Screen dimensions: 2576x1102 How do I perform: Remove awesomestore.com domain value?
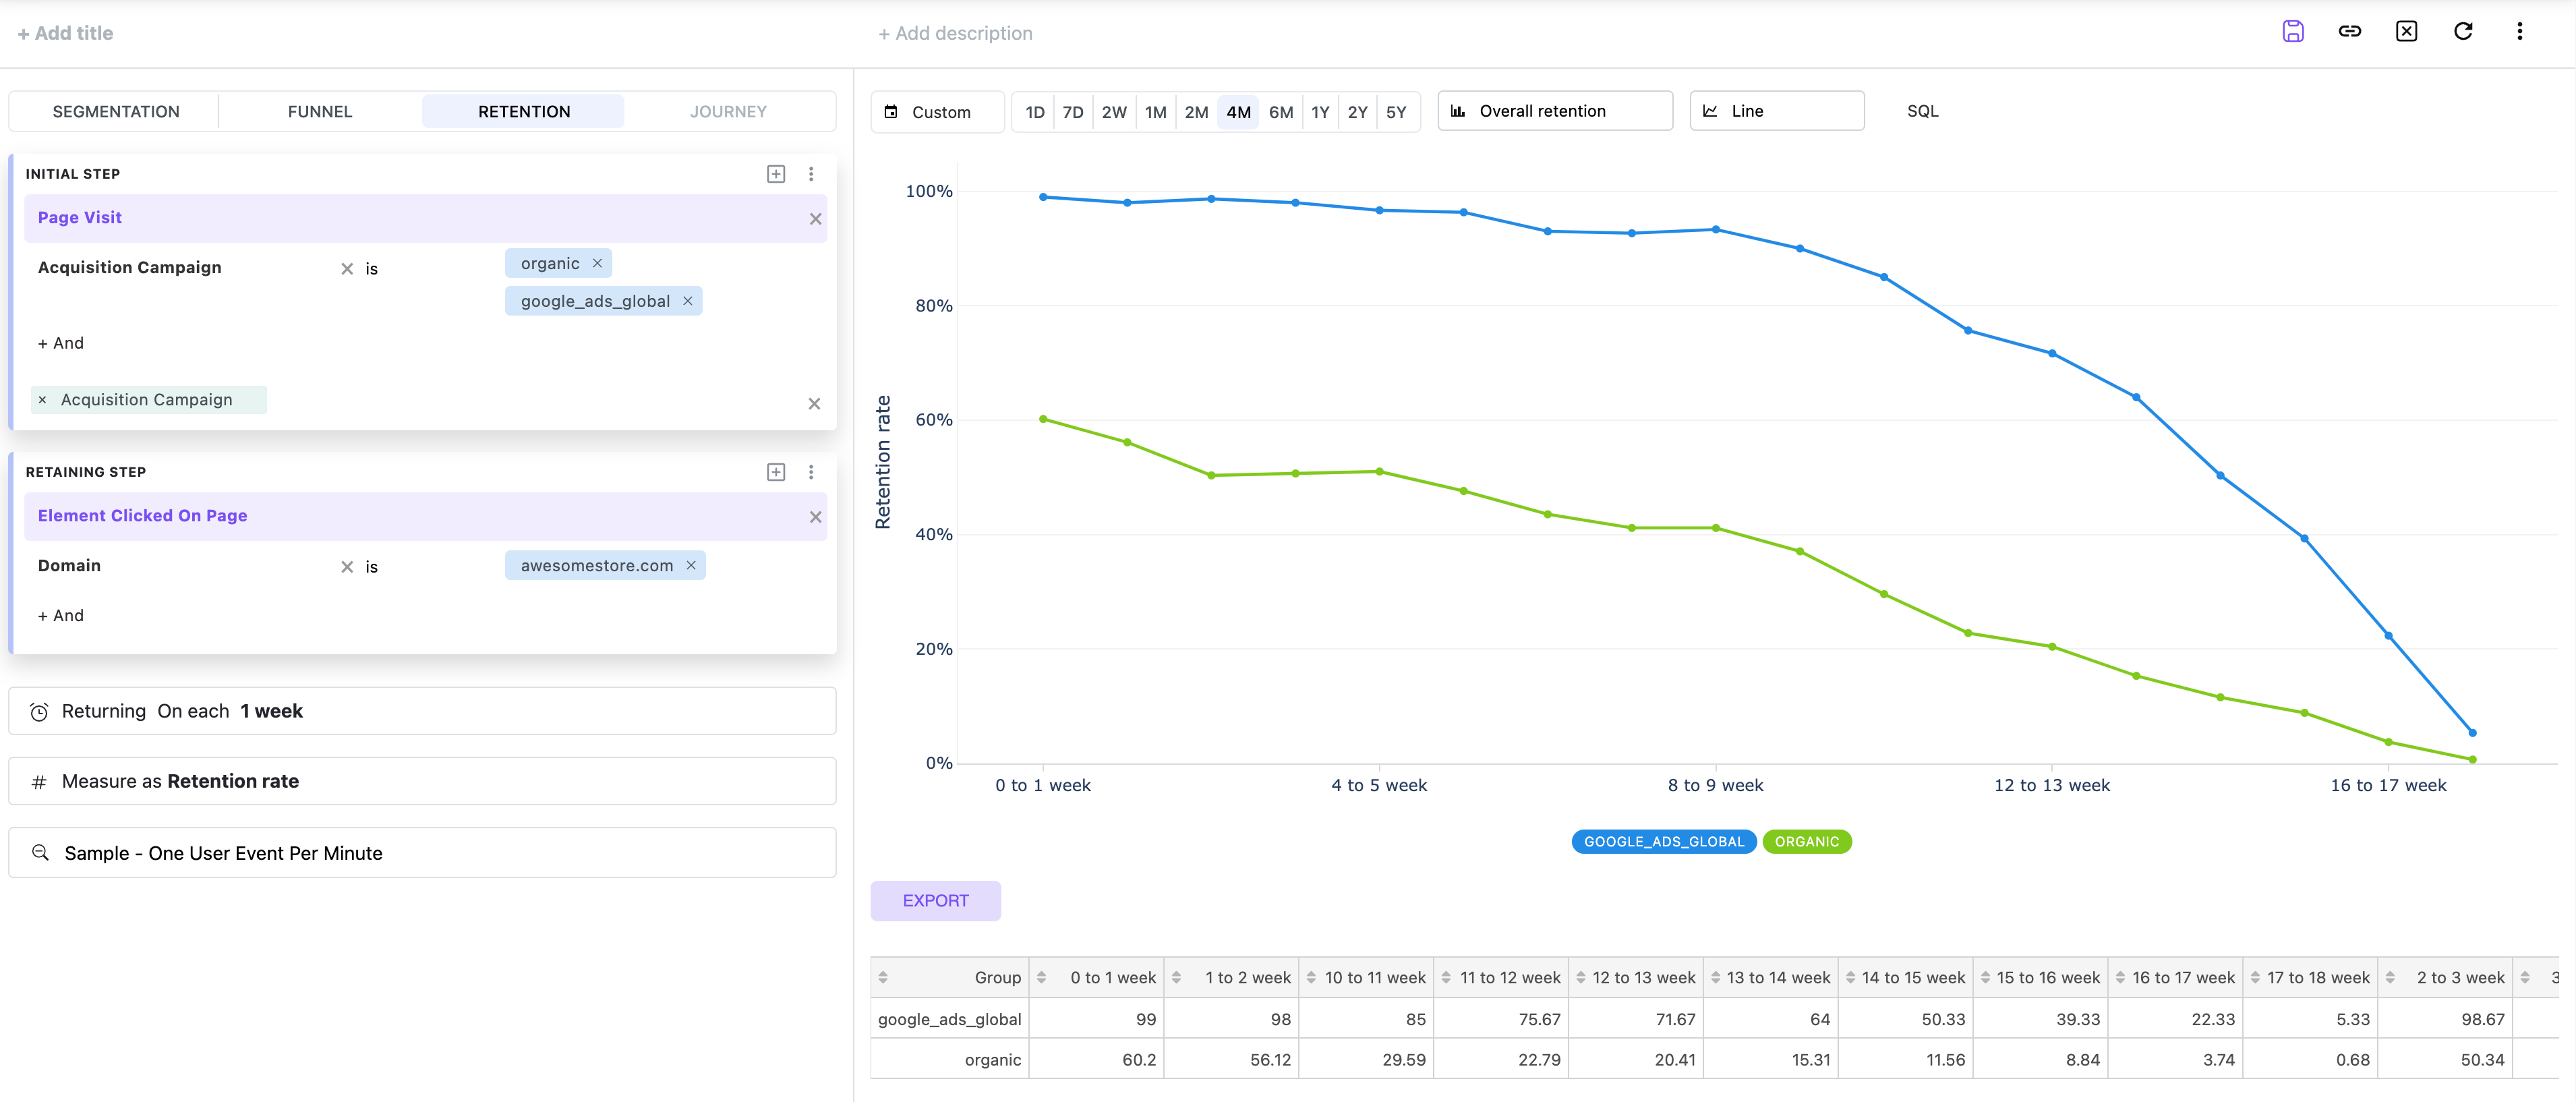tap(690, 565)
